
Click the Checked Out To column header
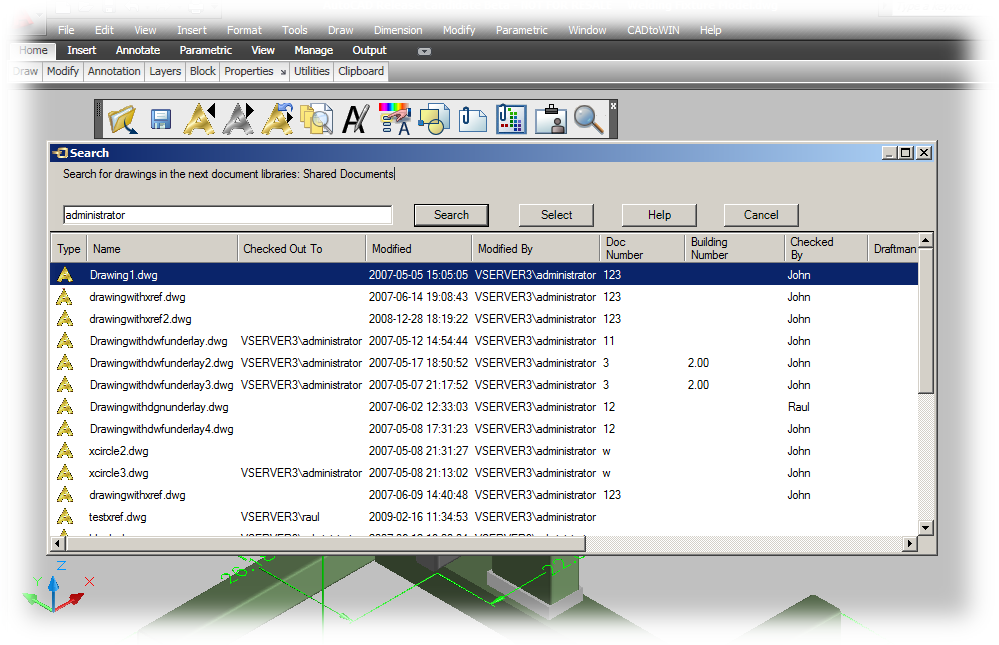301,249
